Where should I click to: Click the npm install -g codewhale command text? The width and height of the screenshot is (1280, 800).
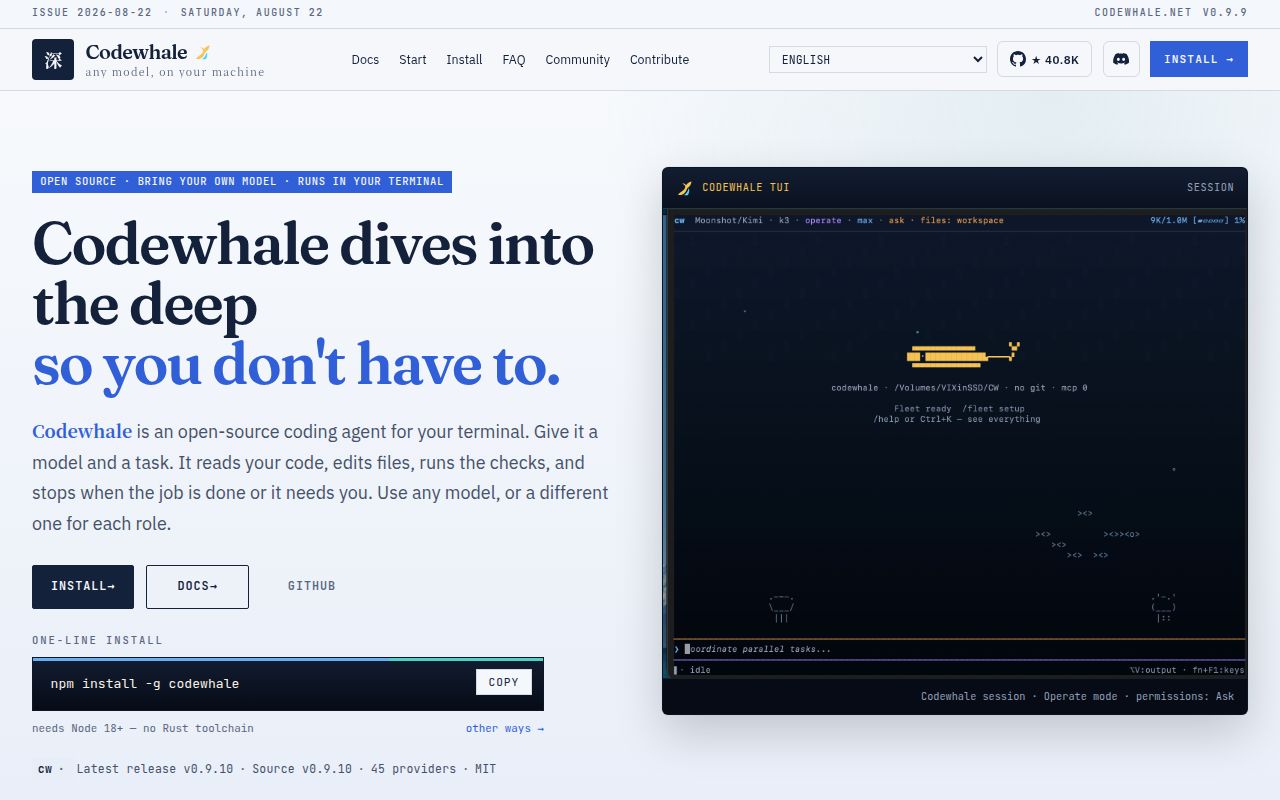click(x=145, y=684)
